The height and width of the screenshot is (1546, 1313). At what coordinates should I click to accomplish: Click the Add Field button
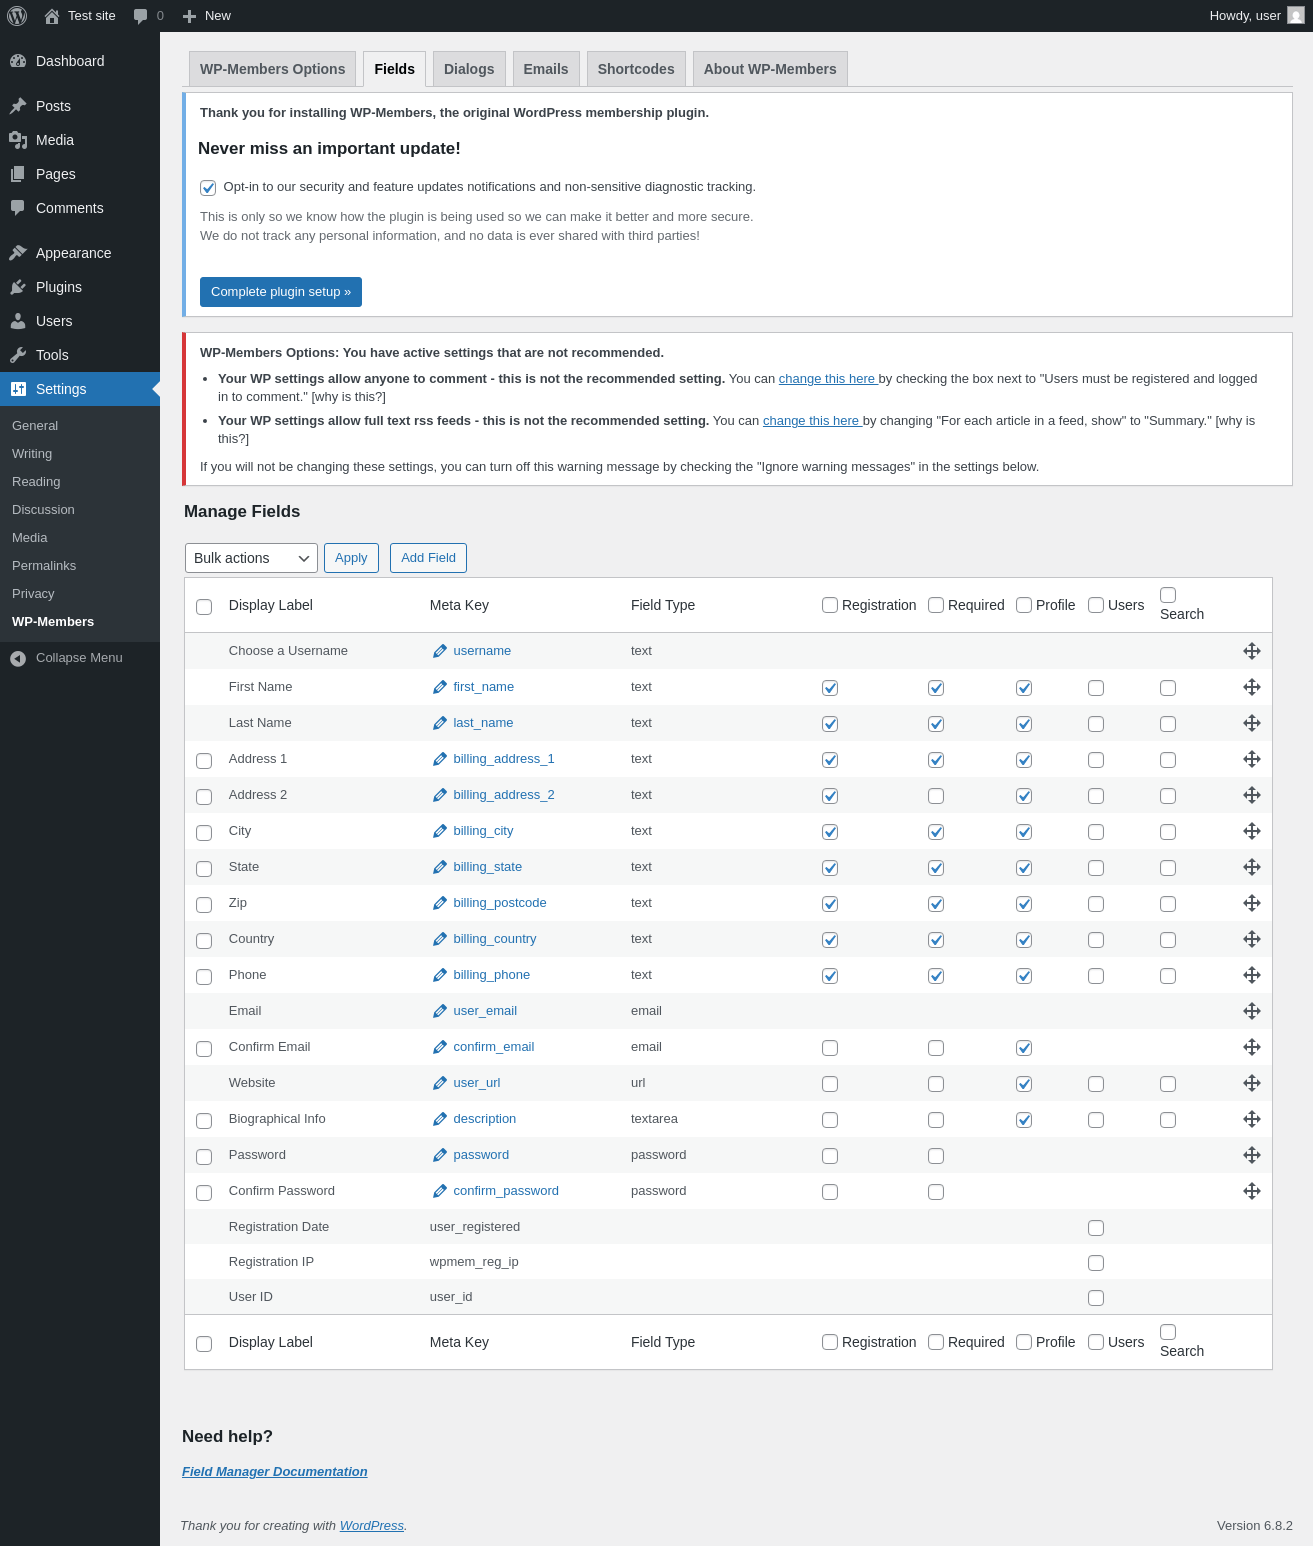(x=428, y=558)
